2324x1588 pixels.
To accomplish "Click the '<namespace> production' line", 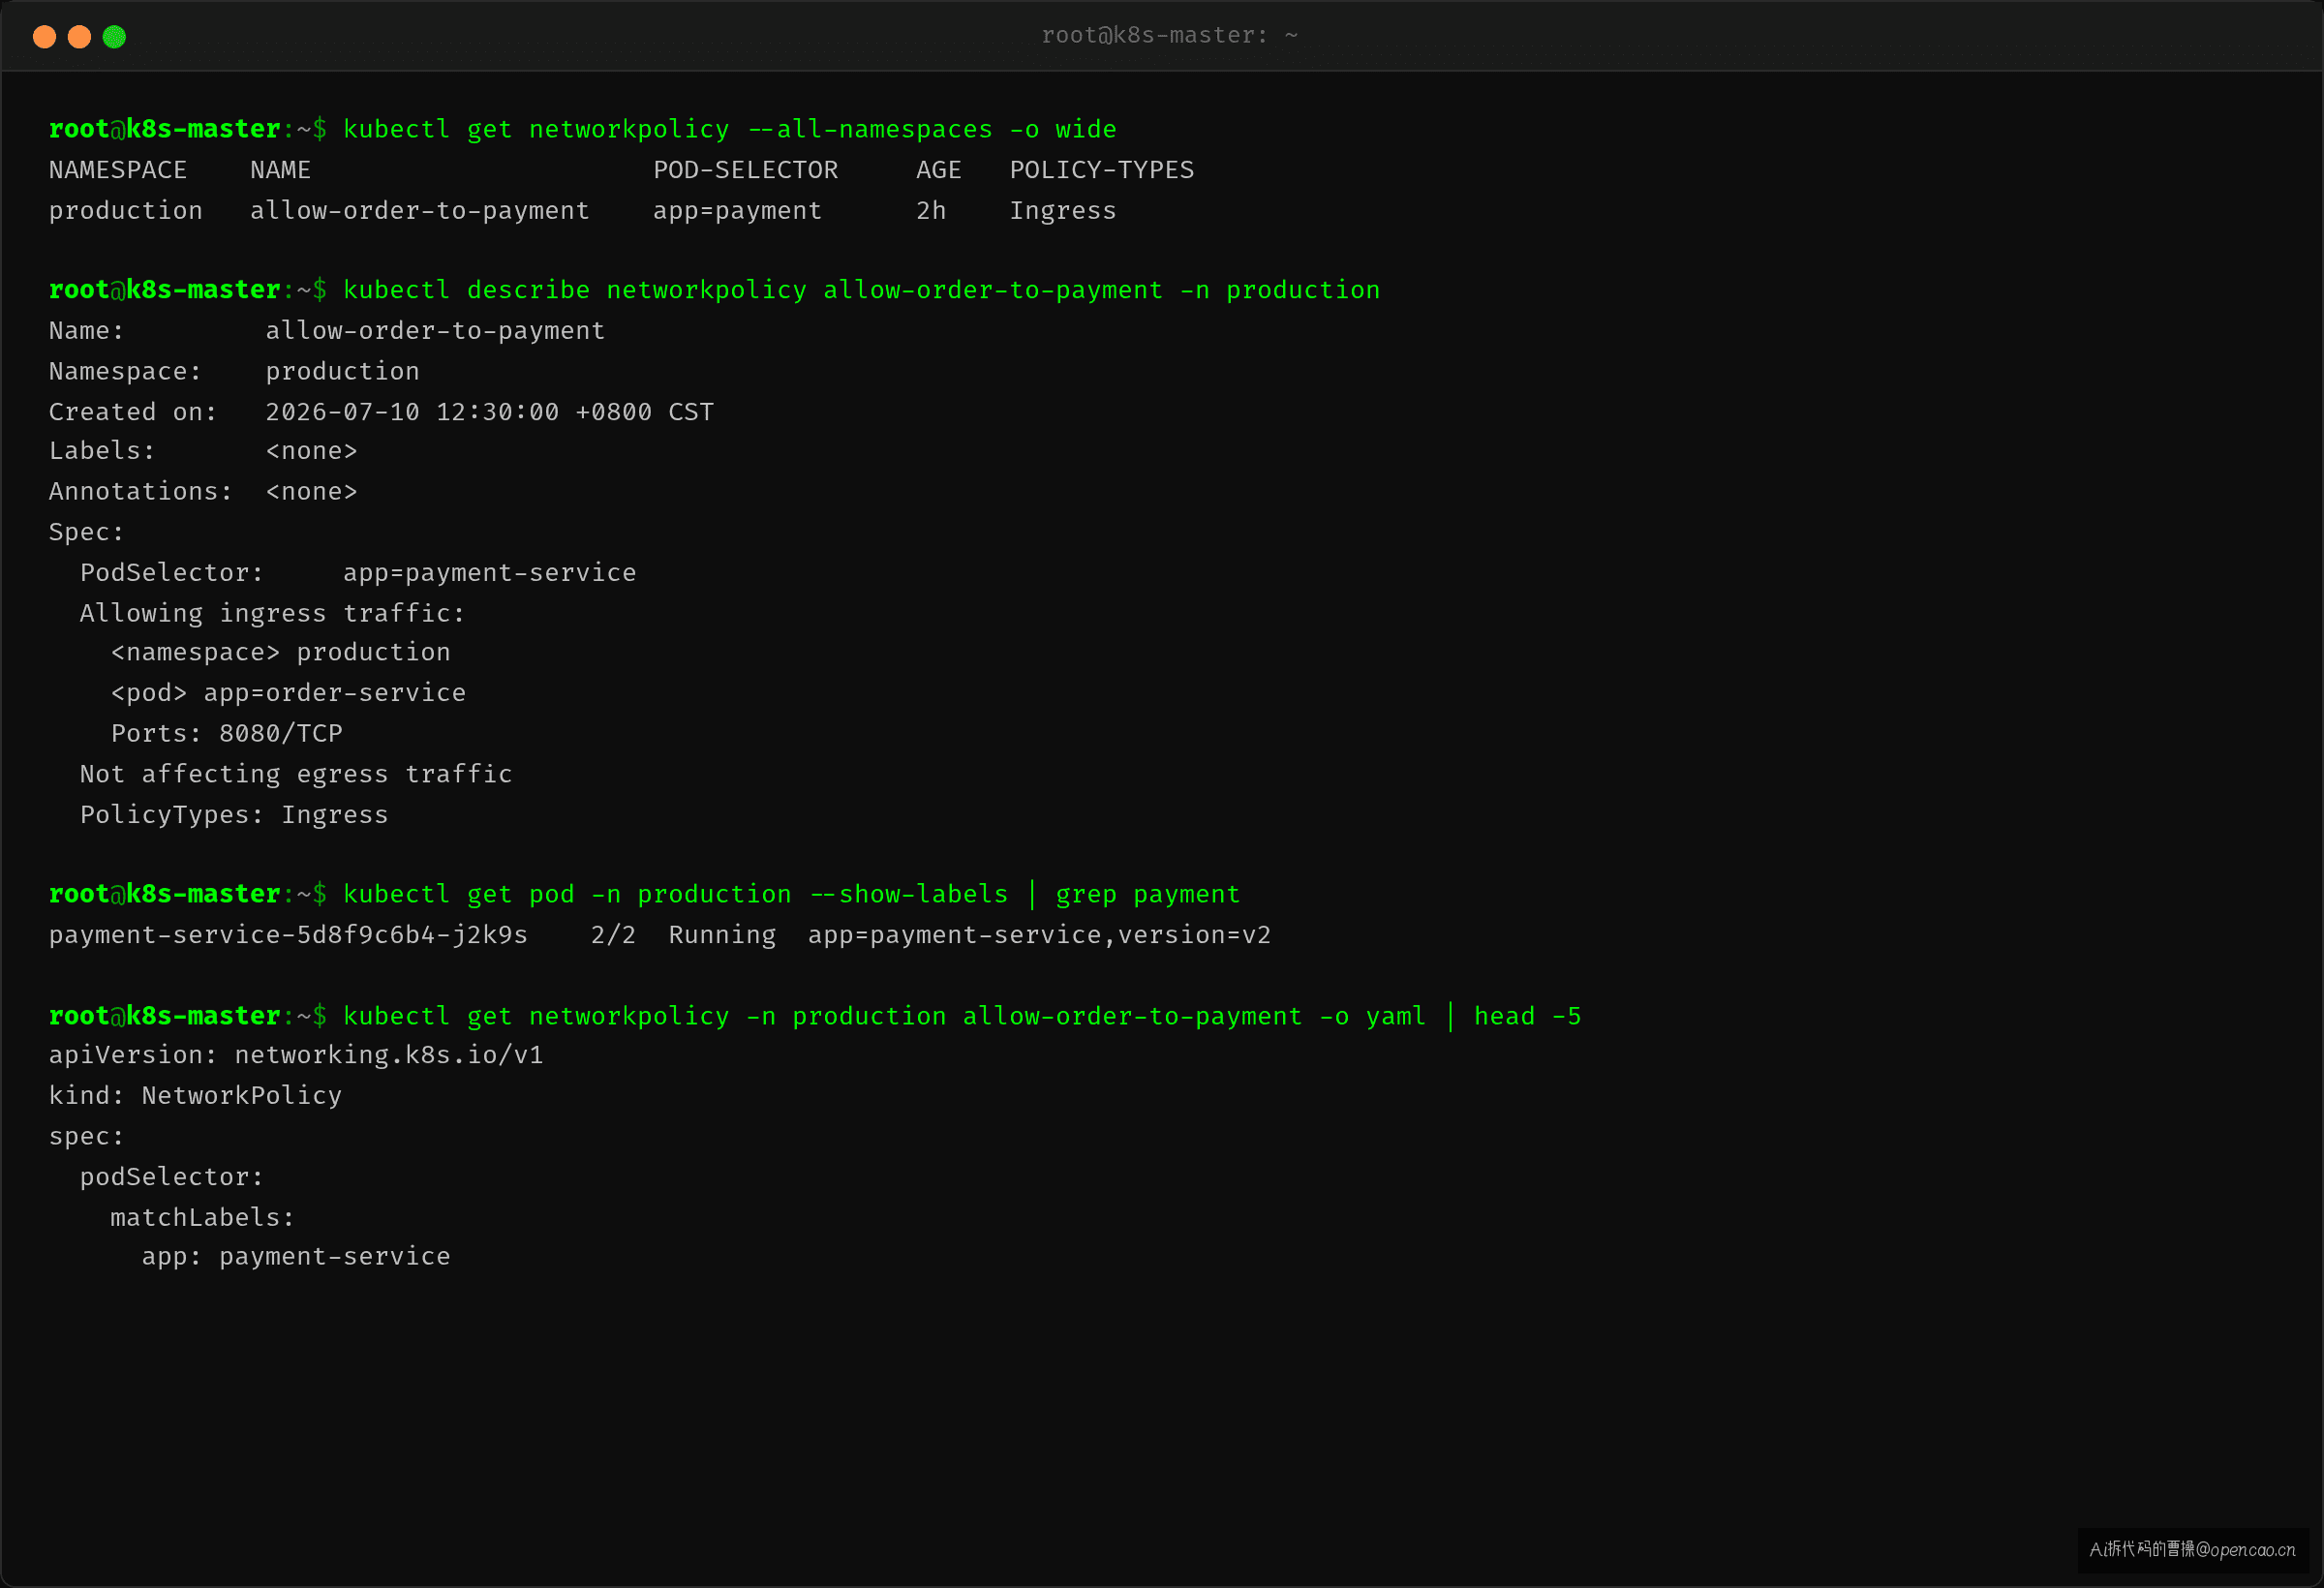I will 280,652.
